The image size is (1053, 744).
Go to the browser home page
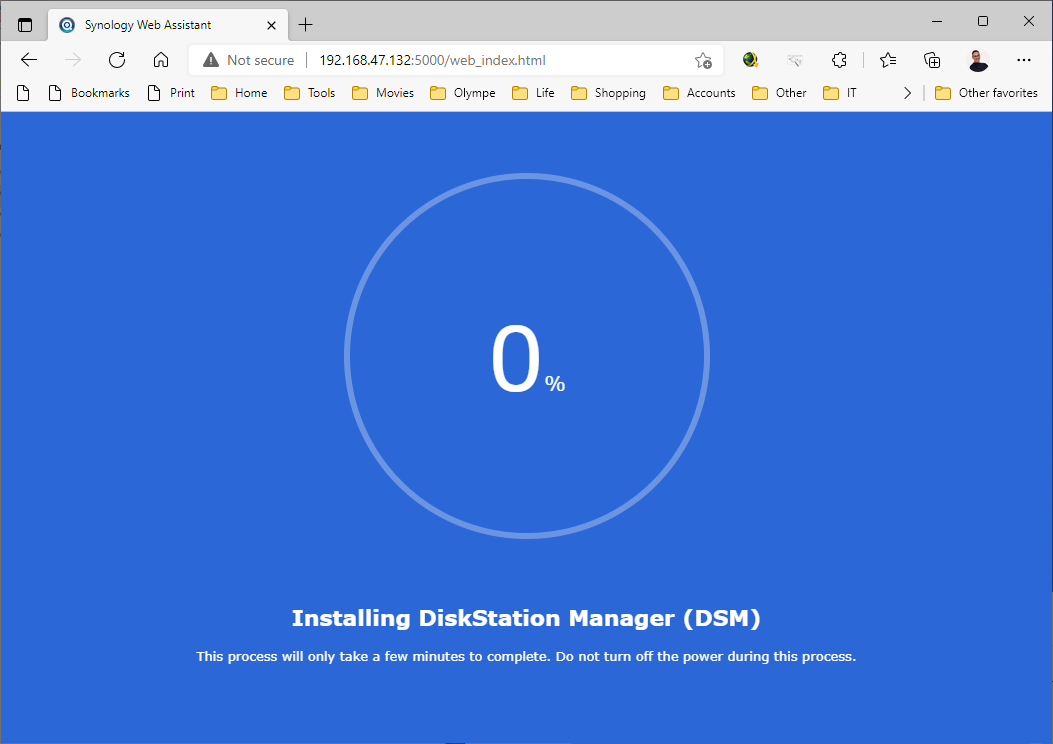161,60
